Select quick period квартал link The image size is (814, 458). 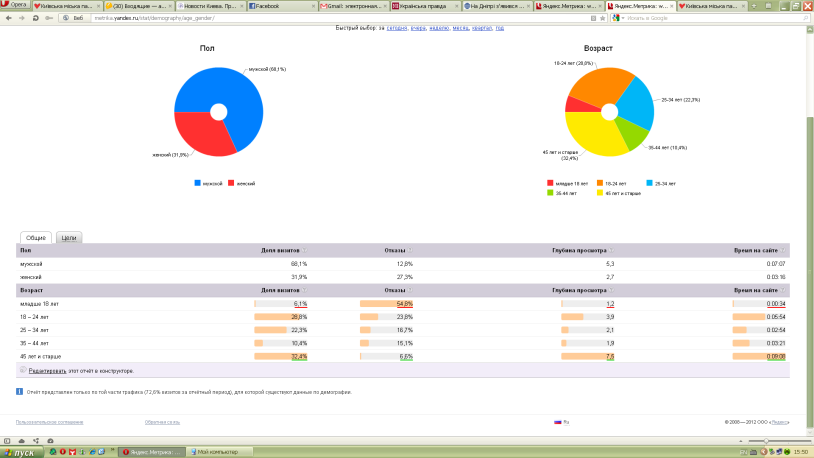482,28
